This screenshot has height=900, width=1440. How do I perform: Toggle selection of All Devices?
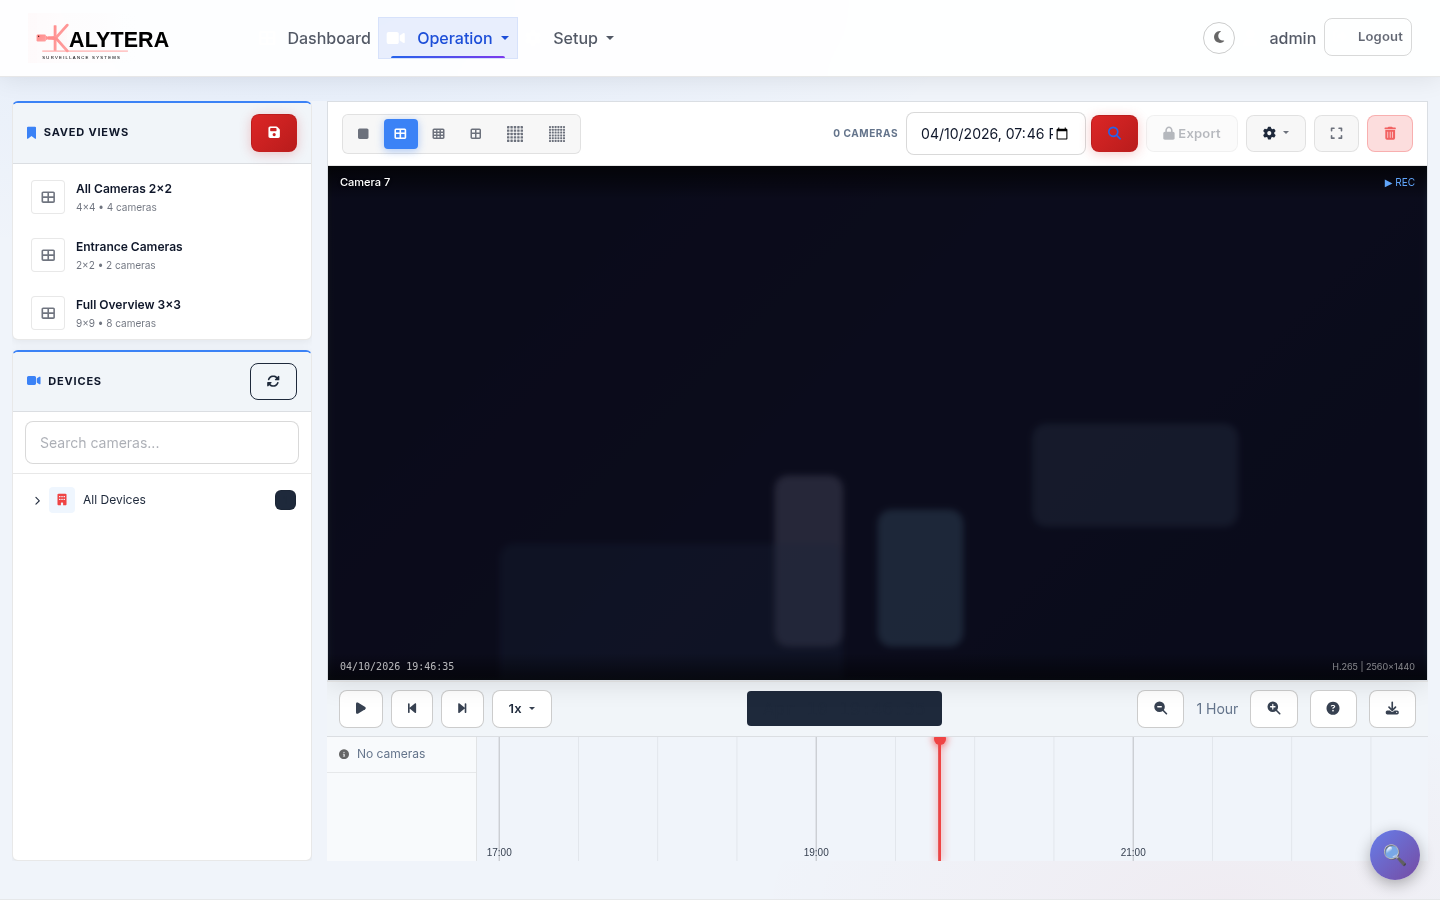[x=285, y=500]
